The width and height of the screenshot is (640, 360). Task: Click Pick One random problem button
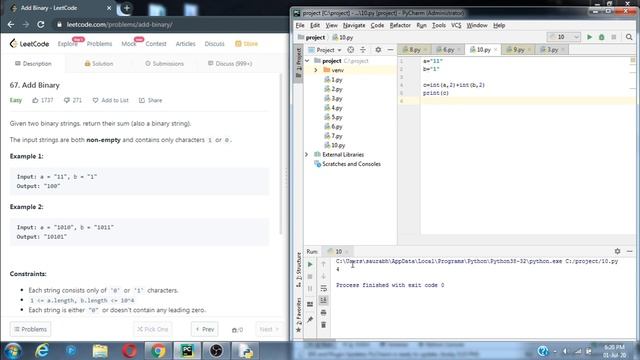[x=152, y=329]
